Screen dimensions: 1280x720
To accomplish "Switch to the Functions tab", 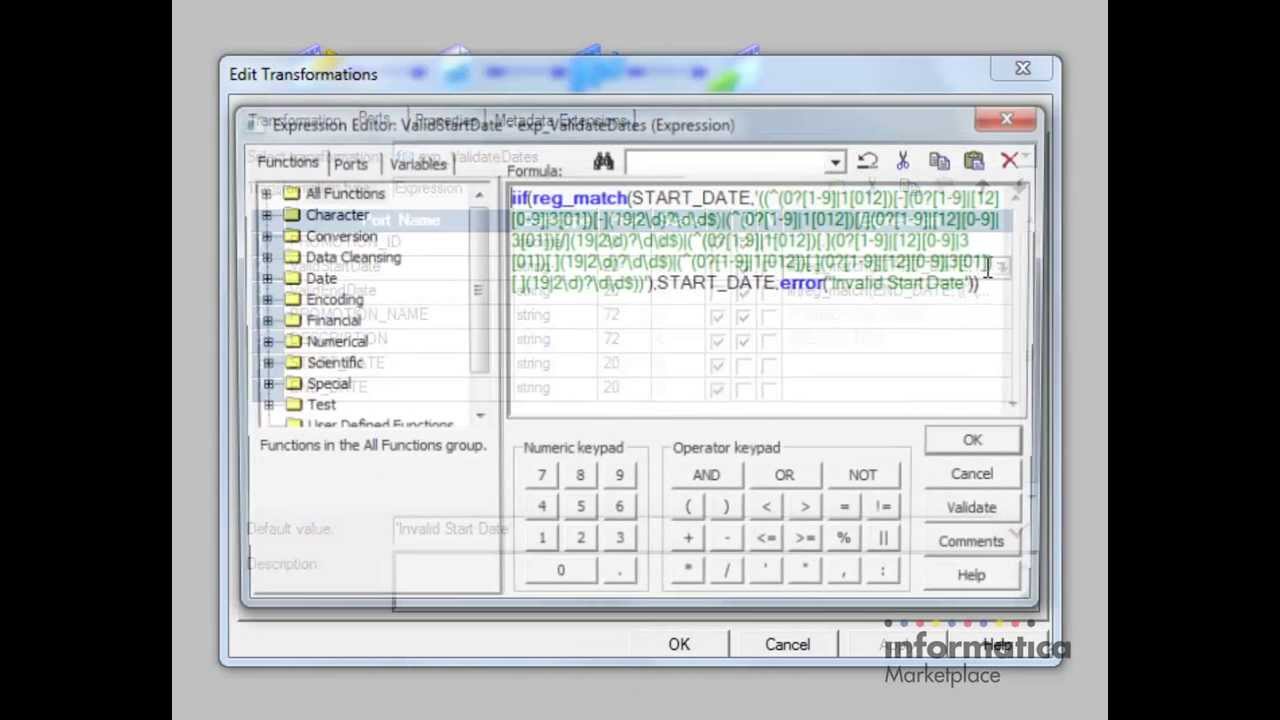I will pos(287,162).
